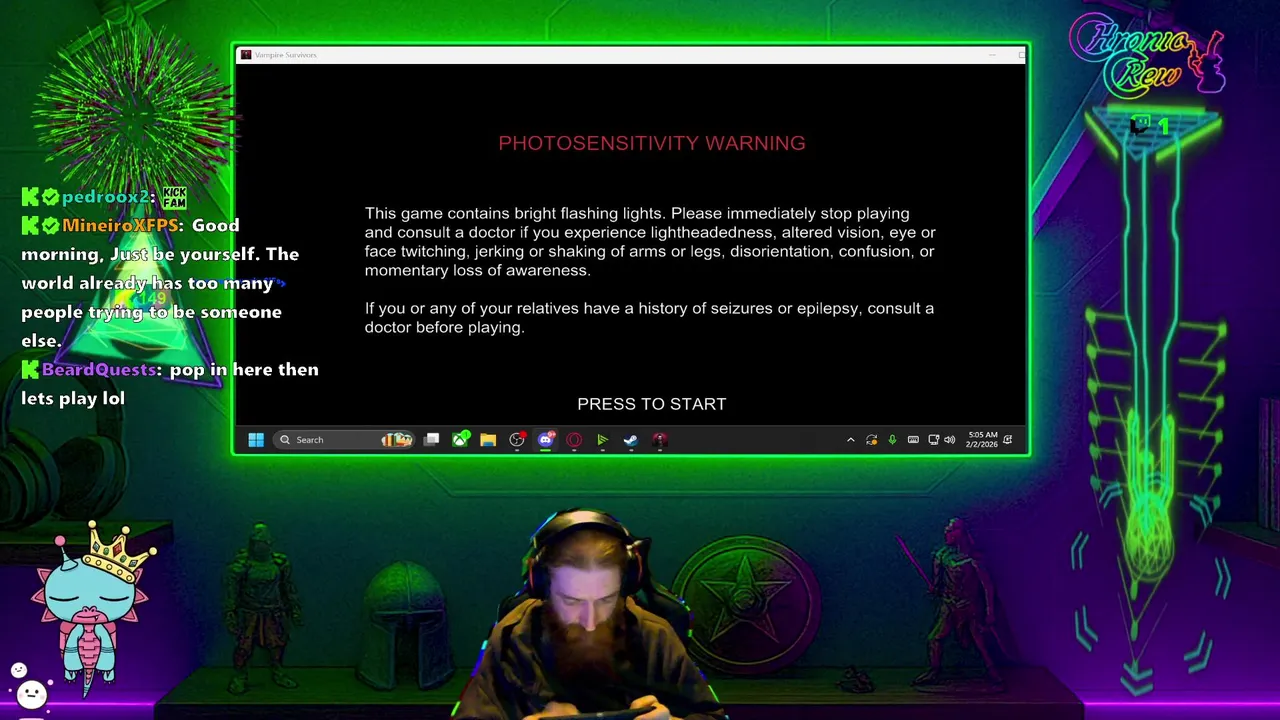Select the Vampire Survivors taskbar icon
The width and height of the screenshot is (1280, 720).
point(660,440)
